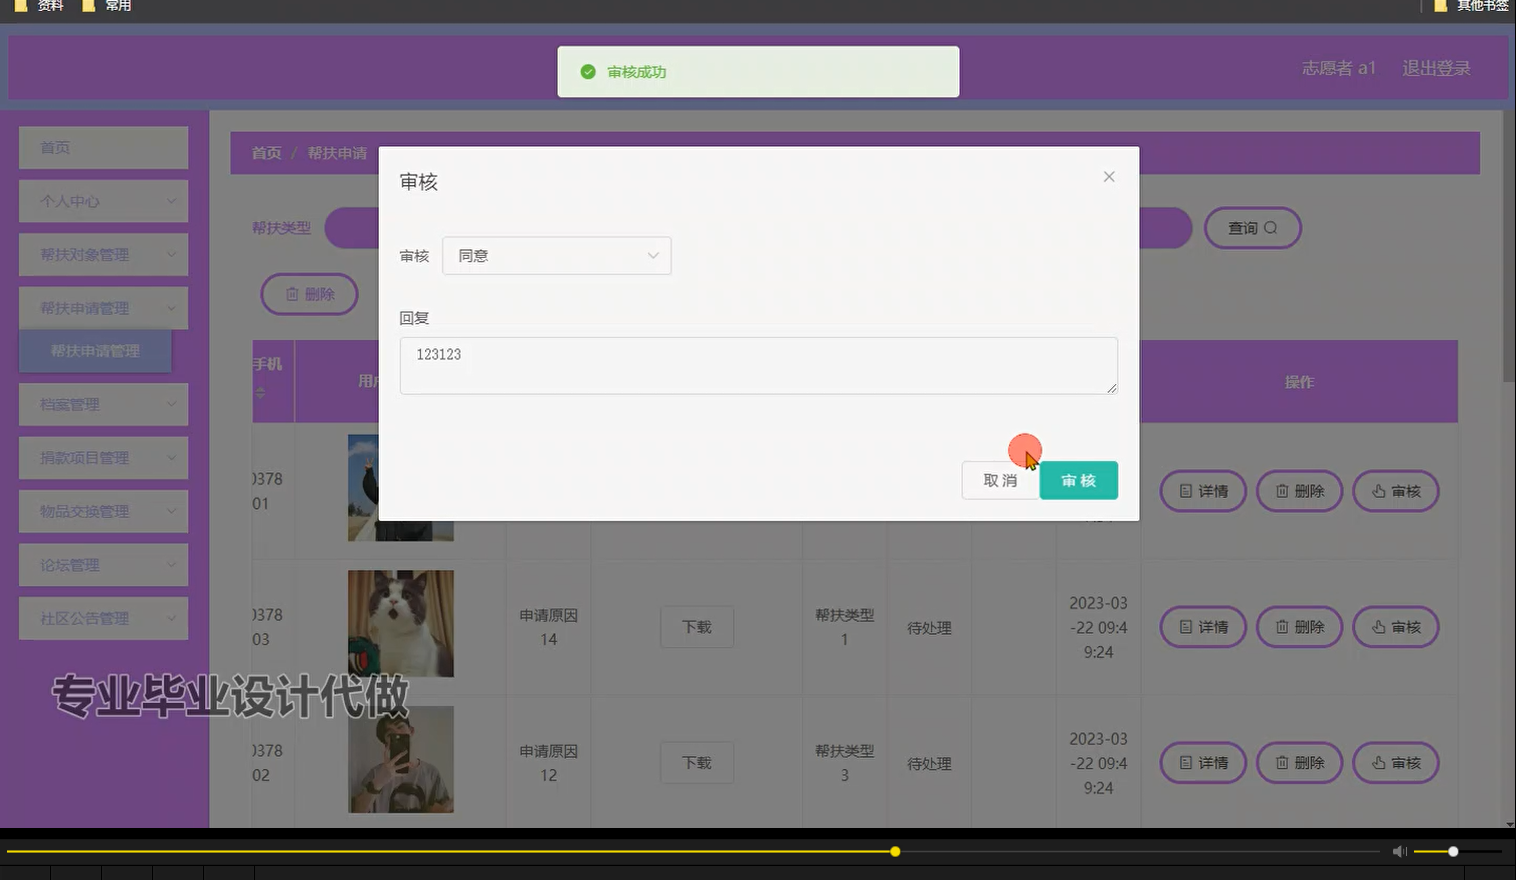Click the 查询 search button
Viewport: 1516px width, 880px height.
point(1252,228)
